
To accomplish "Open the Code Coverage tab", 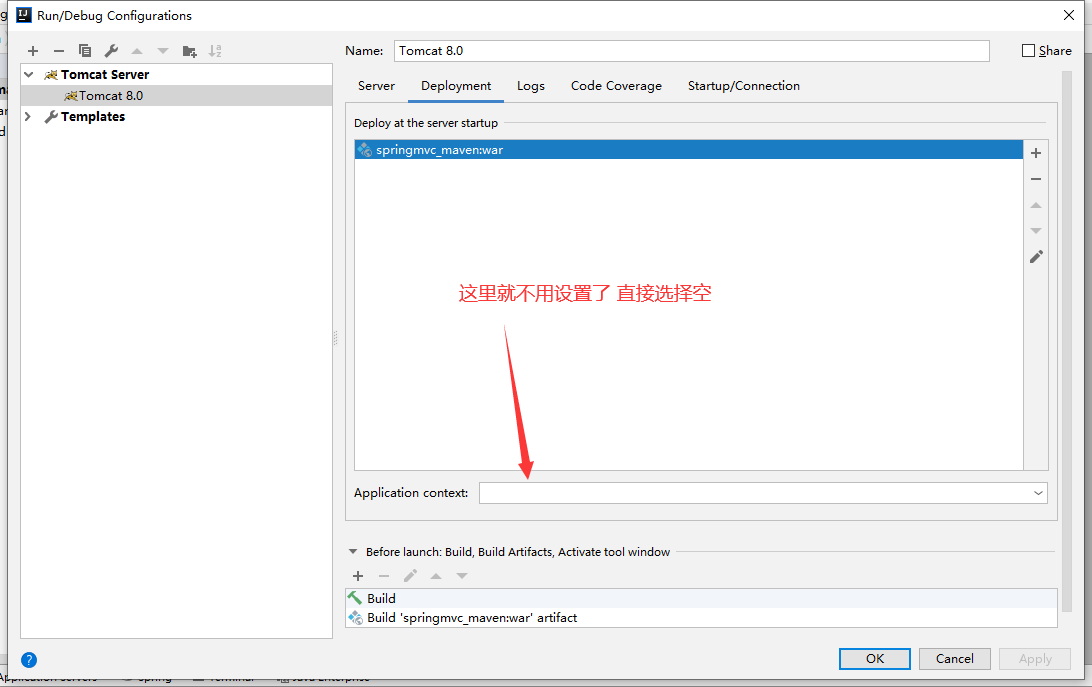I will coord(616,86).
